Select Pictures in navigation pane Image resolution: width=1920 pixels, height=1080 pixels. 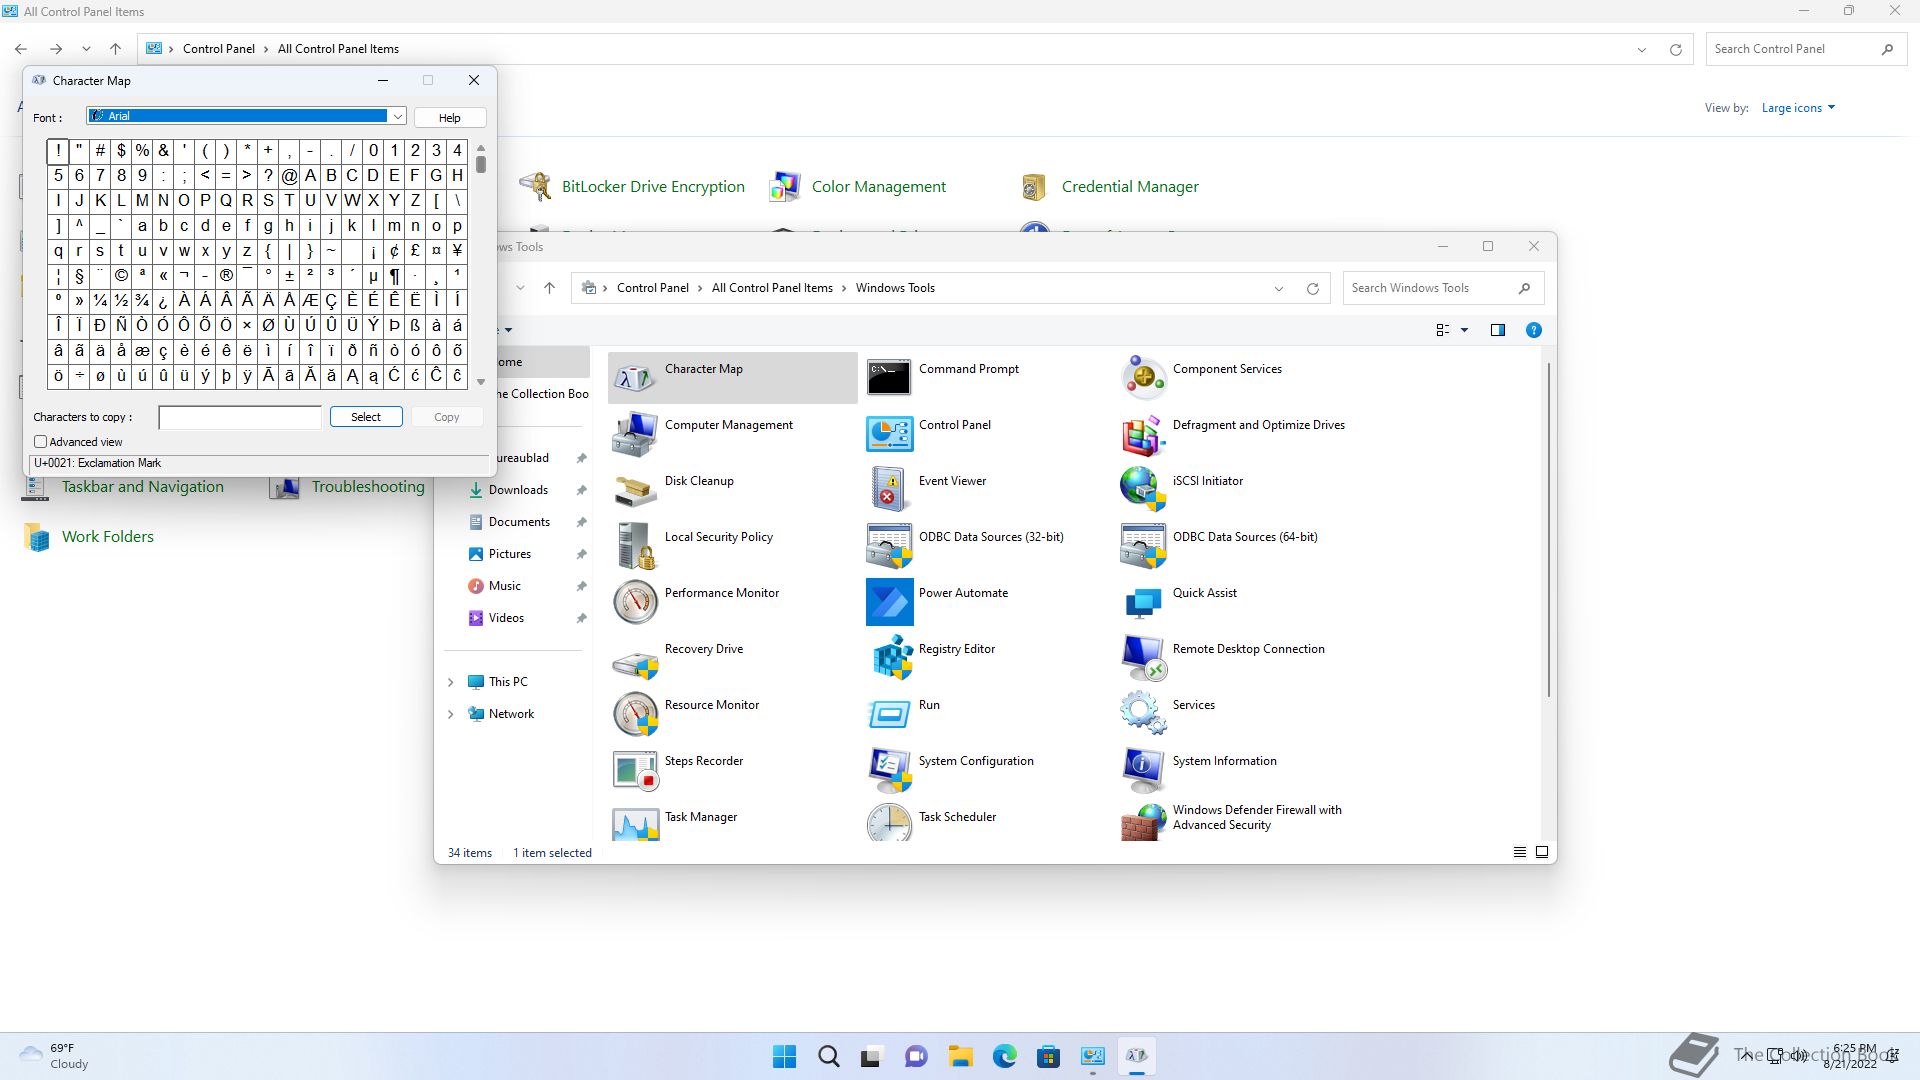509,554
